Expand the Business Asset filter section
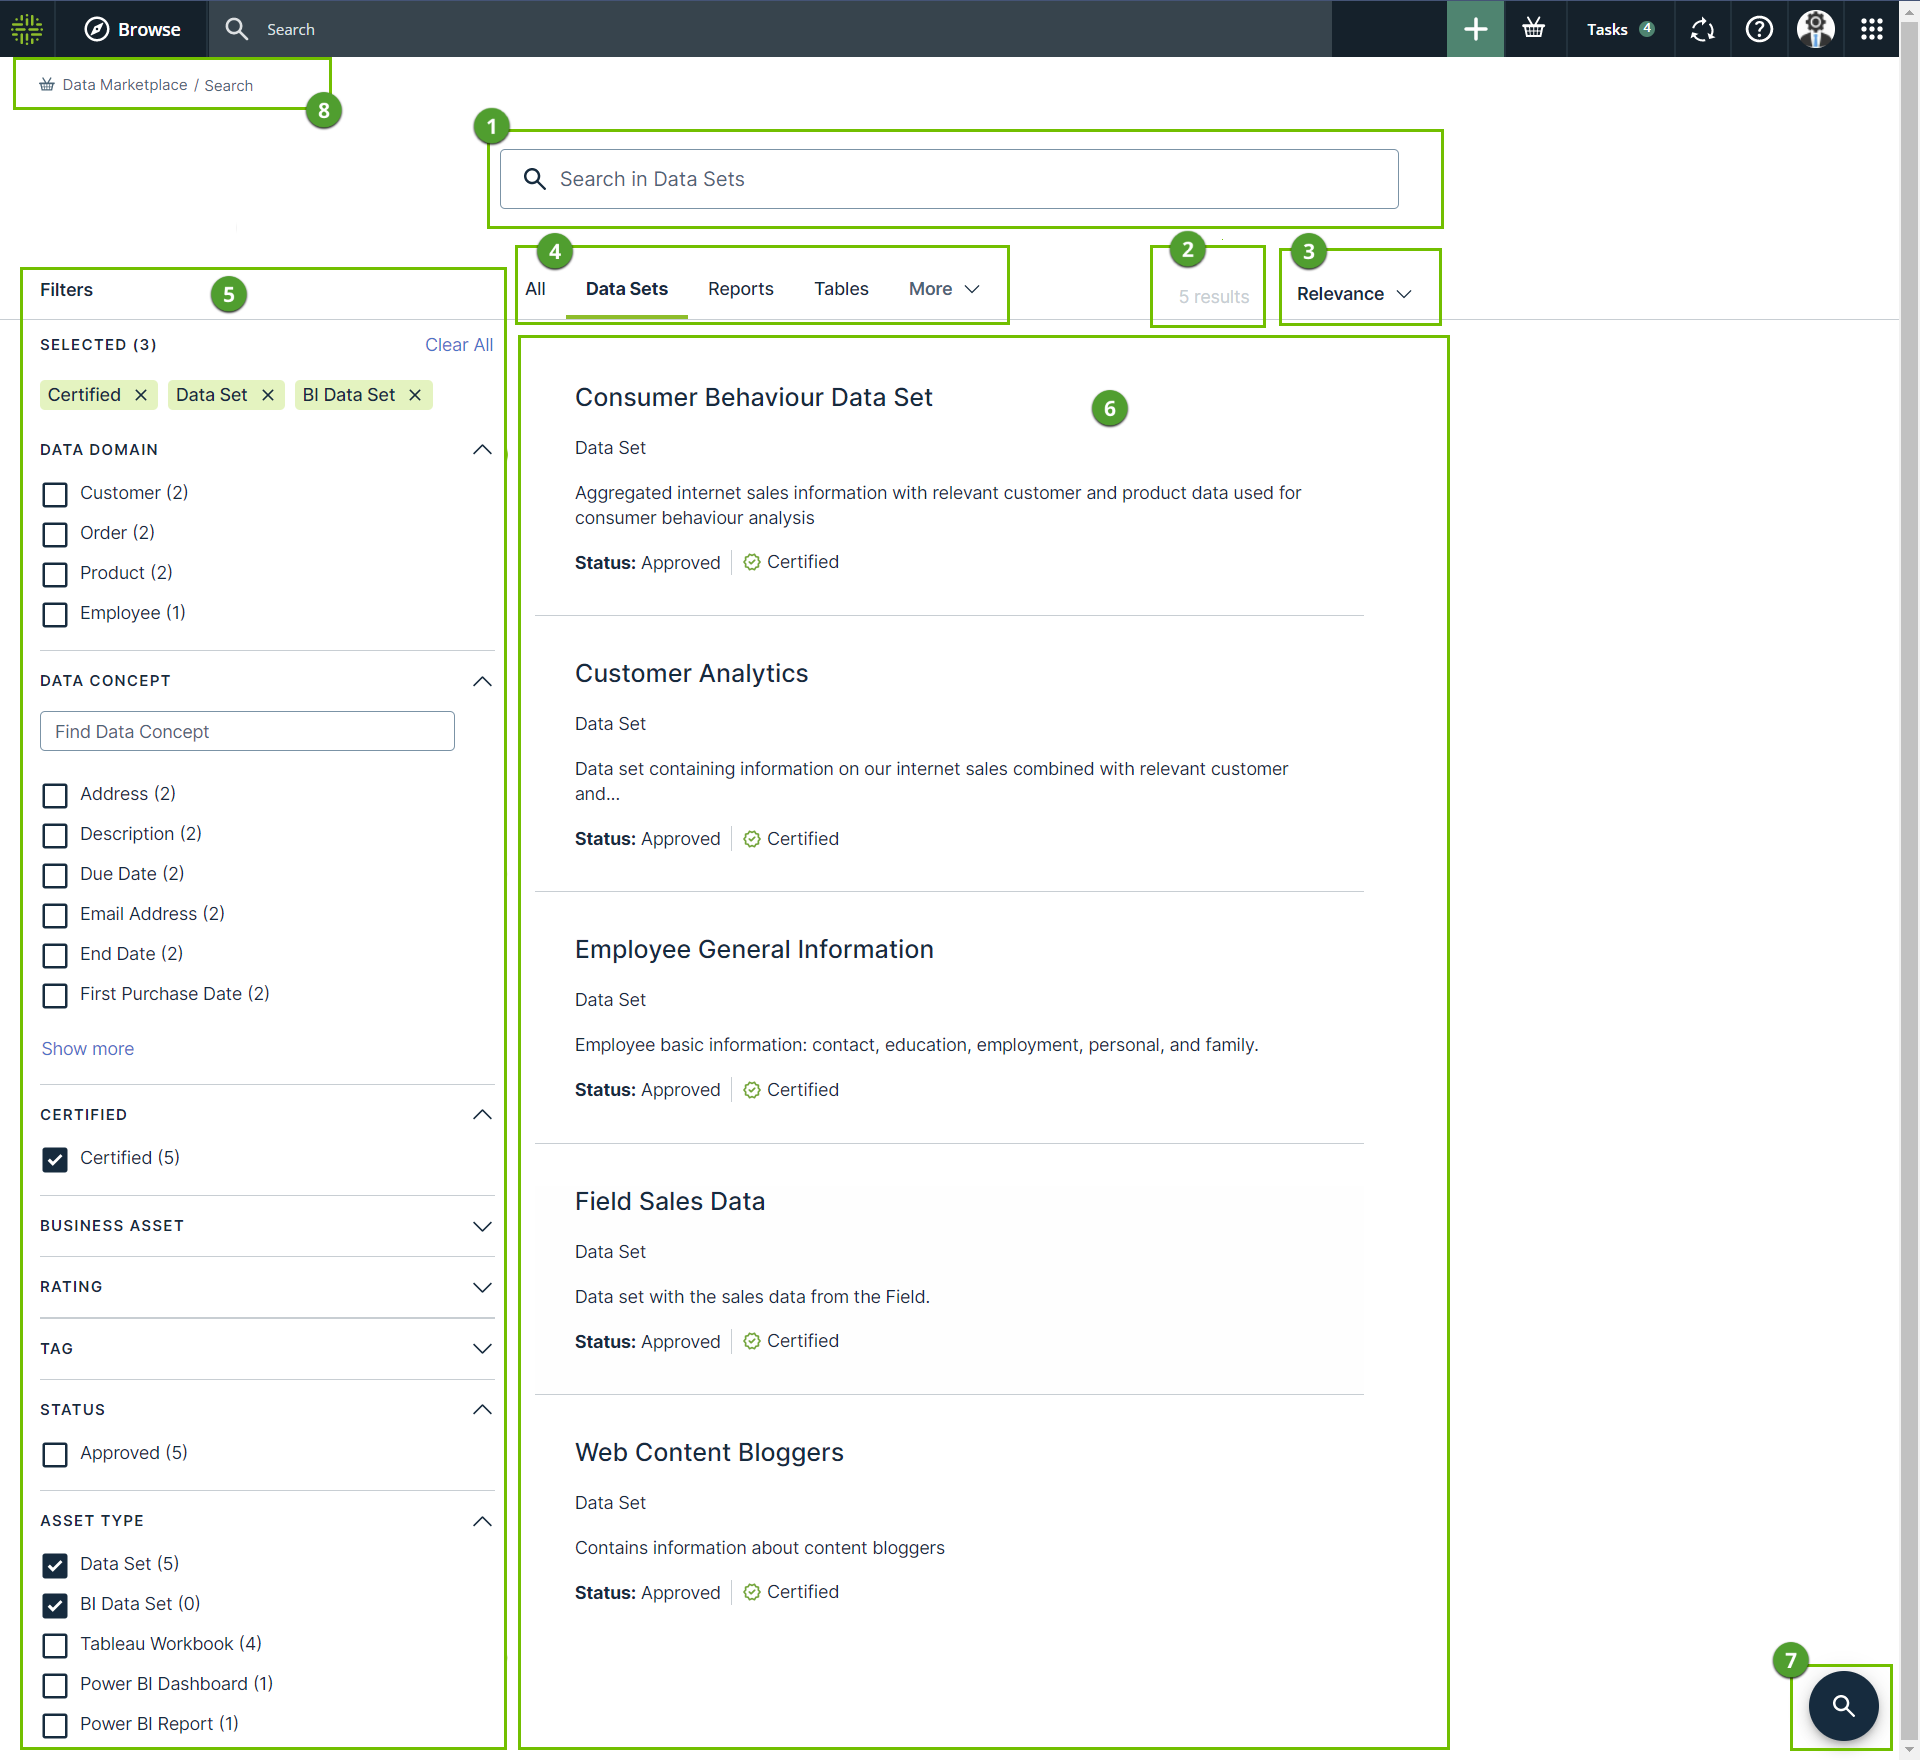Viewport: 1920px width, 1760px height. [482, 1226]
